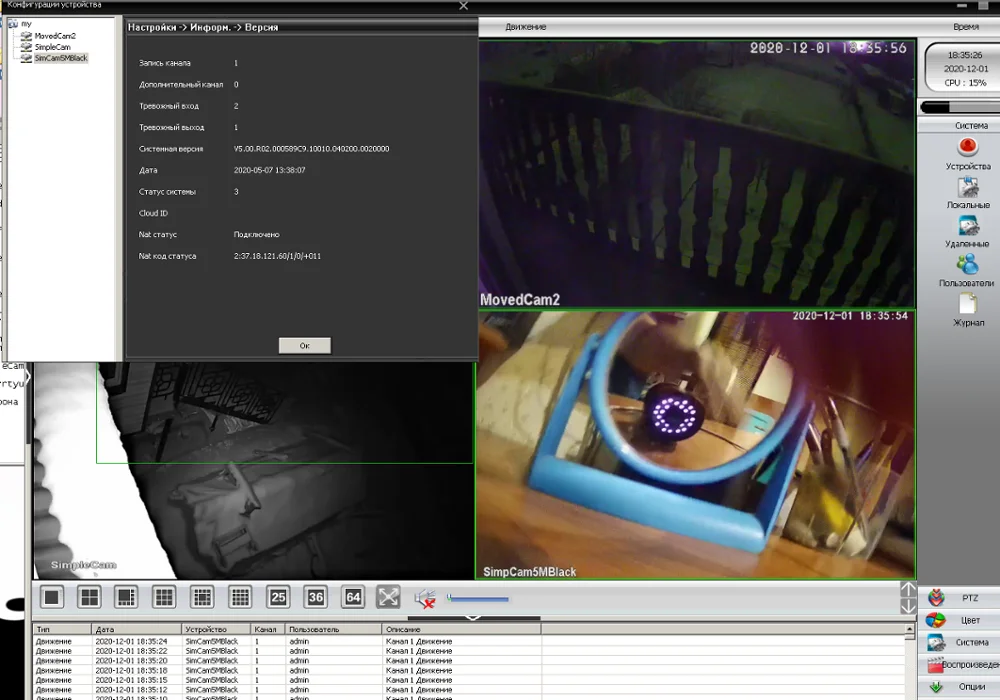The image size is (1000, 700).
Task: Click the CPU usage readout
Action: (965, 83)
